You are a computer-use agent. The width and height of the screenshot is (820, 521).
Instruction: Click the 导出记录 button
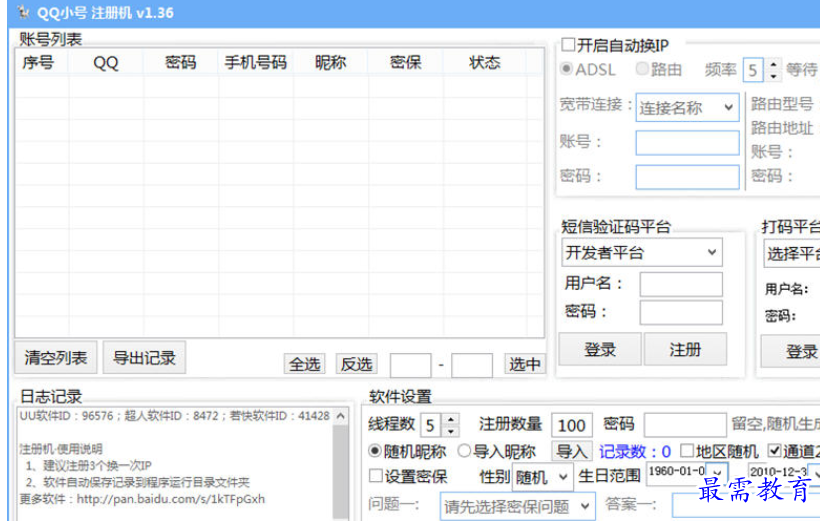144,358
